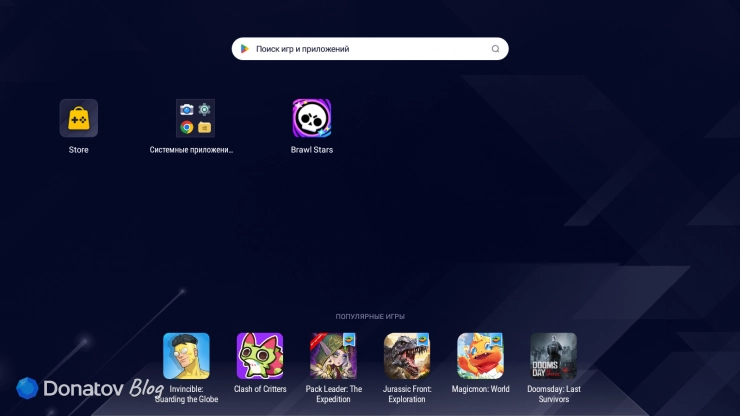Click the Magicmon: World label

click(x=480, y=389)
